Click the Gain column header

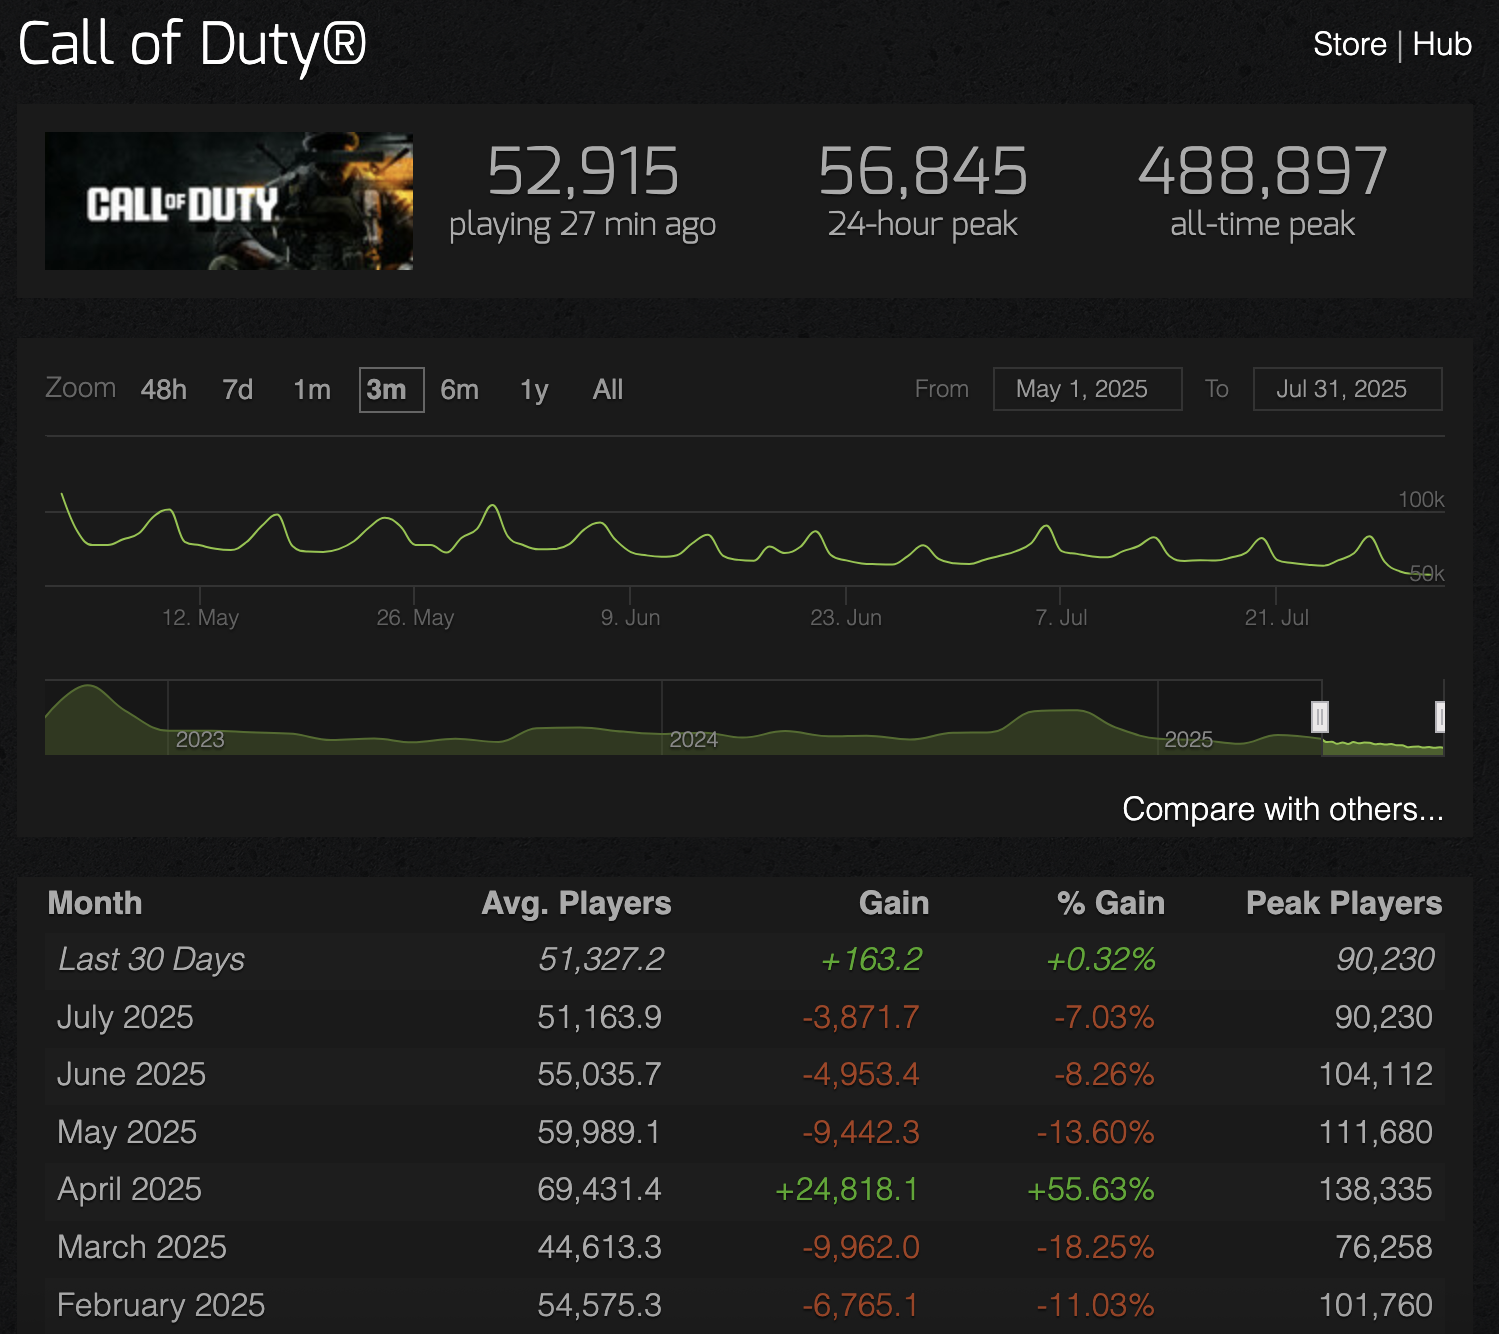click(x=894, y=903)
